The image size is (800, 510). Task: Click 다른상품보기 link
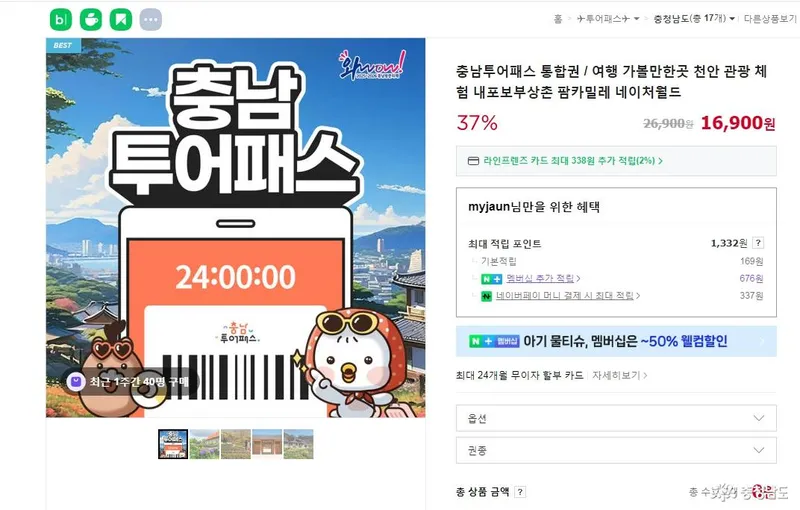click(x=770, y=19)
